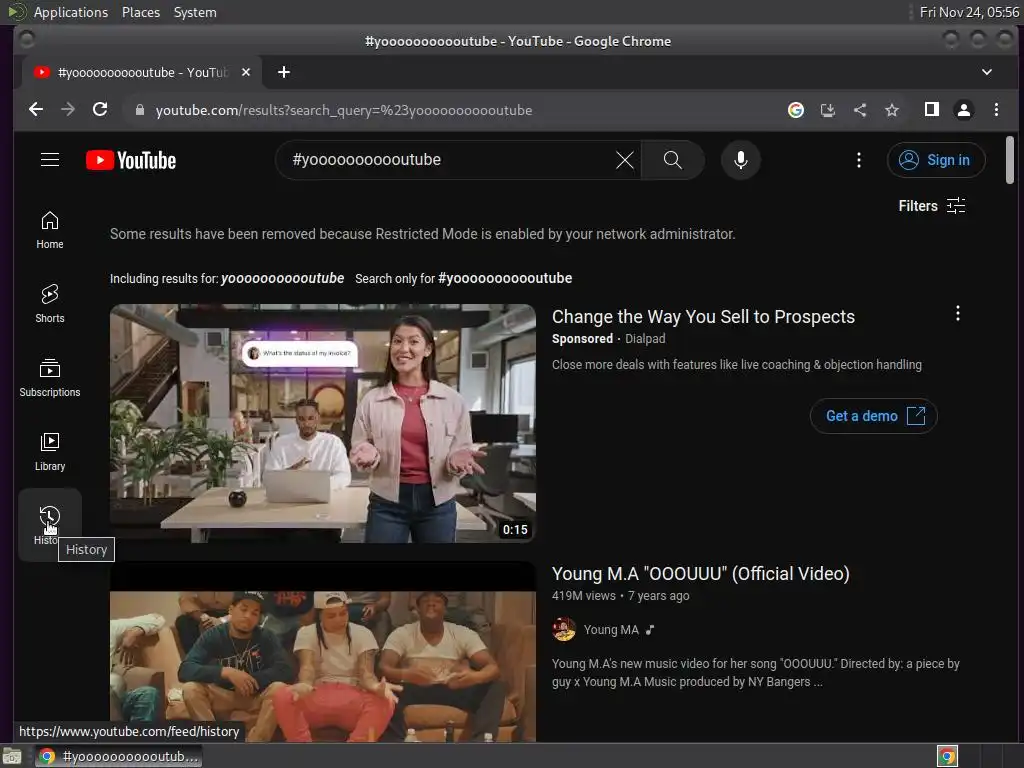Click the YouTube logo
This screenshot has height=768, width=1024.
coord(131,160)
